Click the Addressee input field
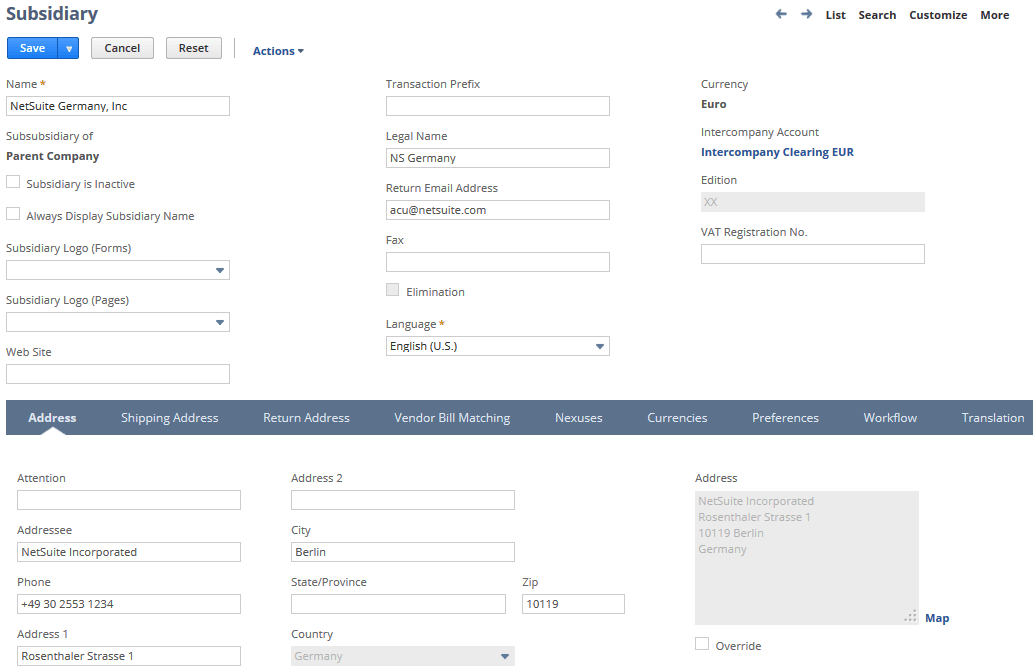Viewport: 1033px width, 672px height. [128, 552]
